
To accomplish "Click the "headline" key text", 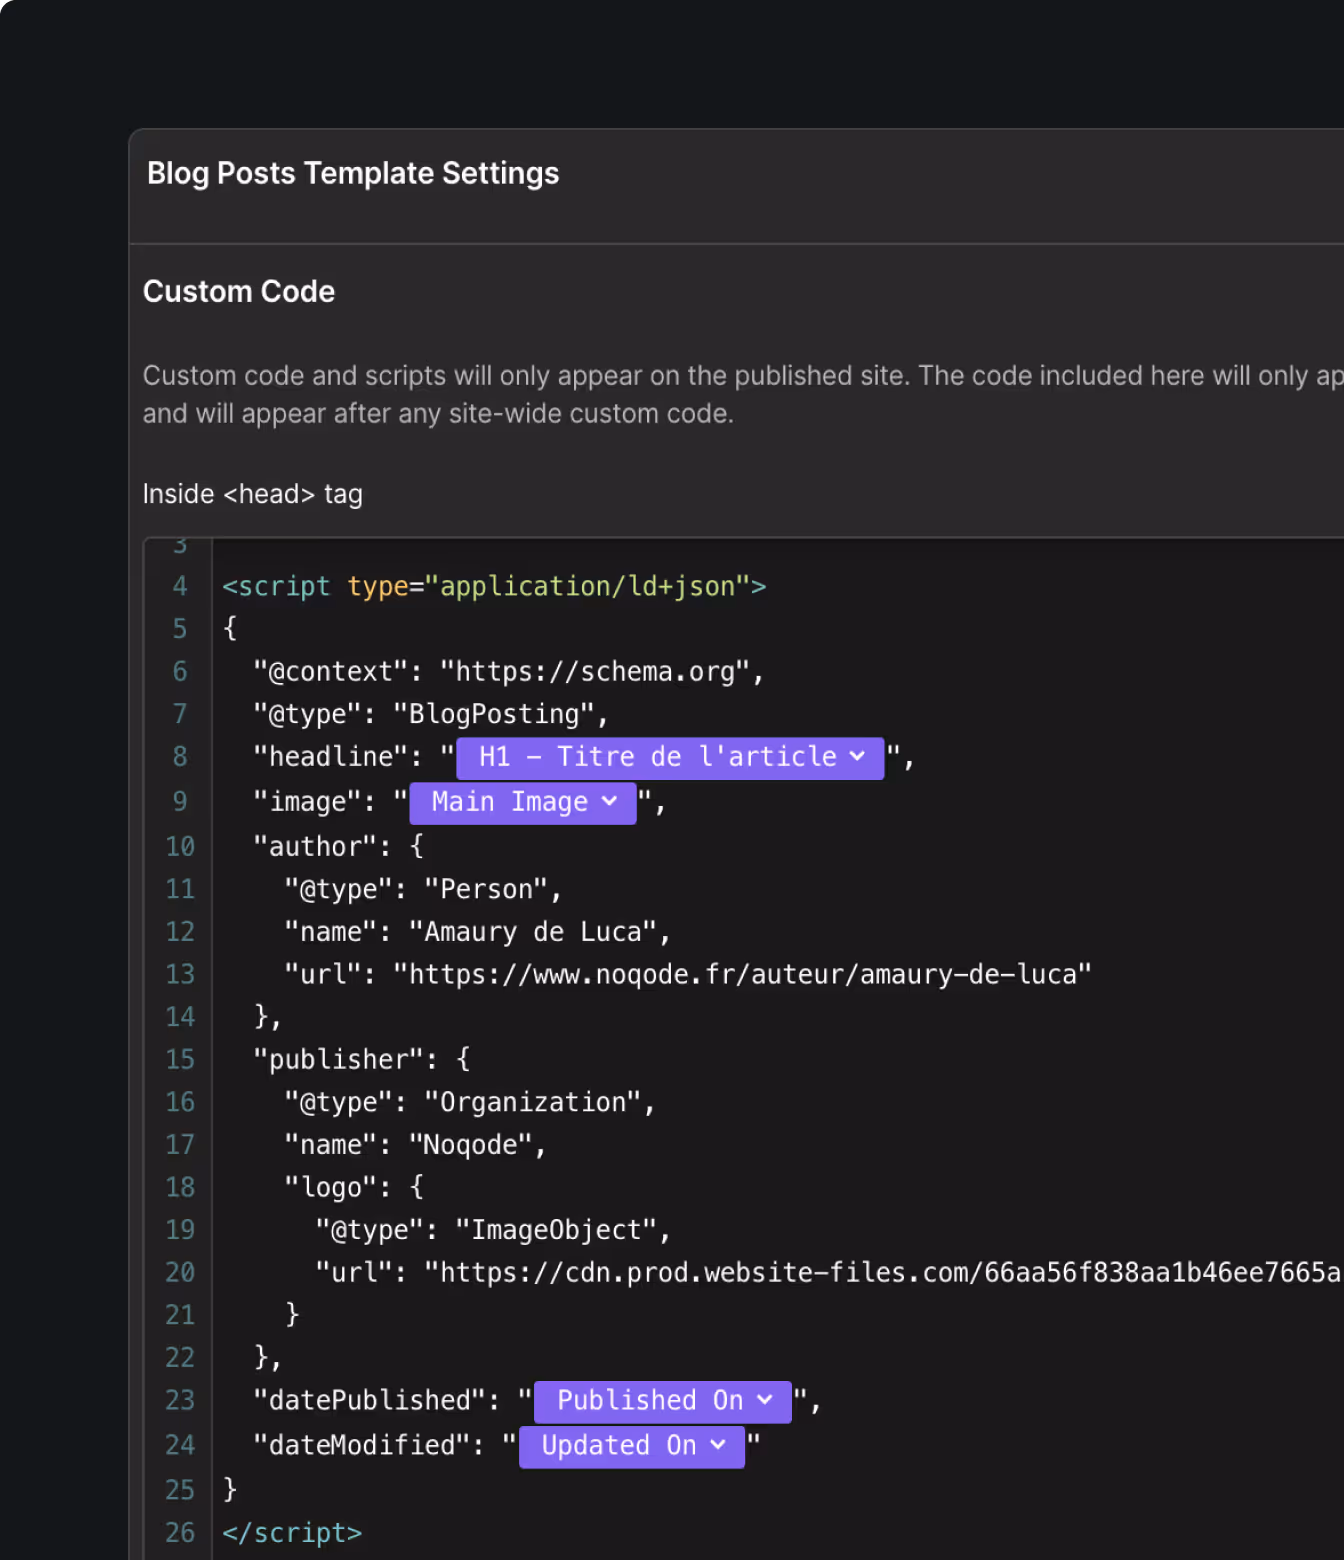I will point(331,758).
